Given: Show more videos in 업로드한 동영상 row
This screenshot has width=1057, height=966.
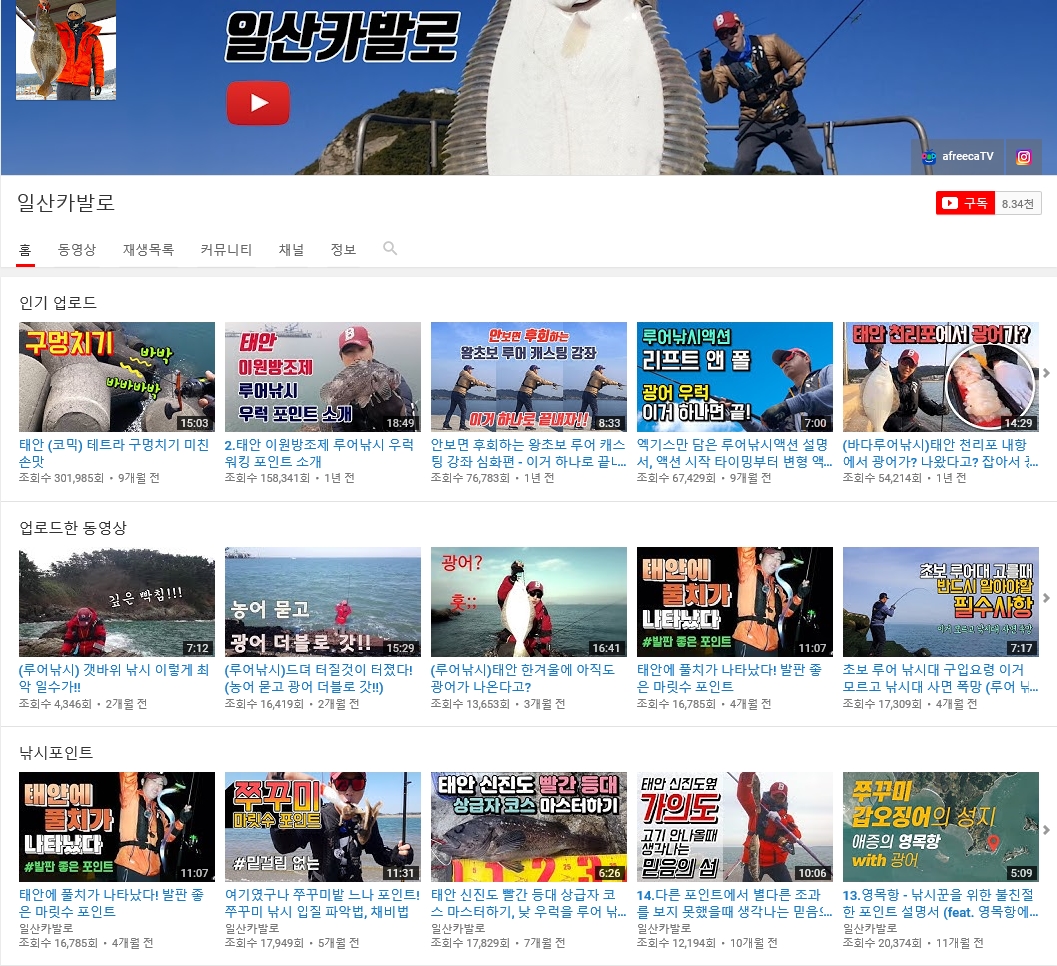Looking at the screenshot, I should click(1046, 599).
